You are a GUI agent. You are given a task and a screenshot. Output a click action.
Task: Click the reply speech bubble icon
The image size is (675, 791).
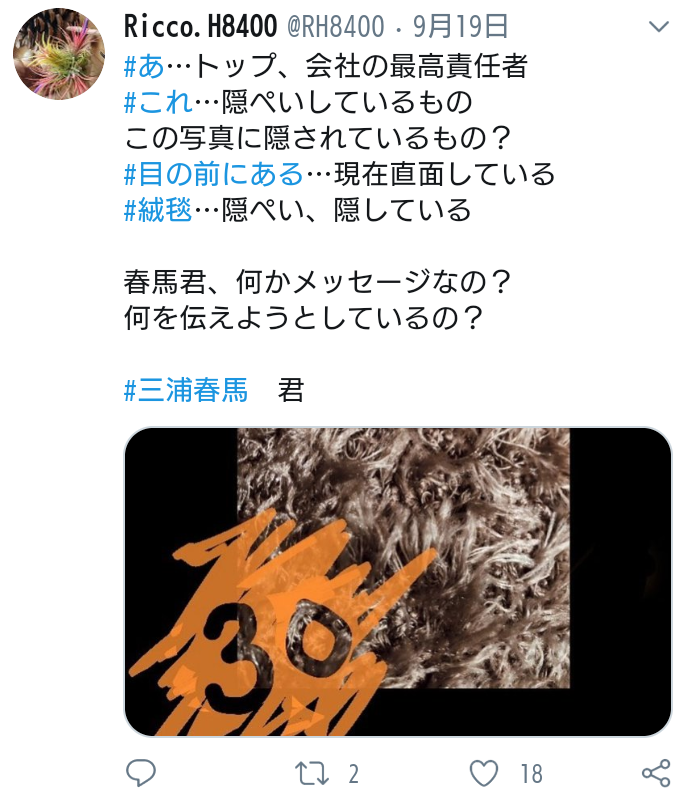click(x=141, y=772)
